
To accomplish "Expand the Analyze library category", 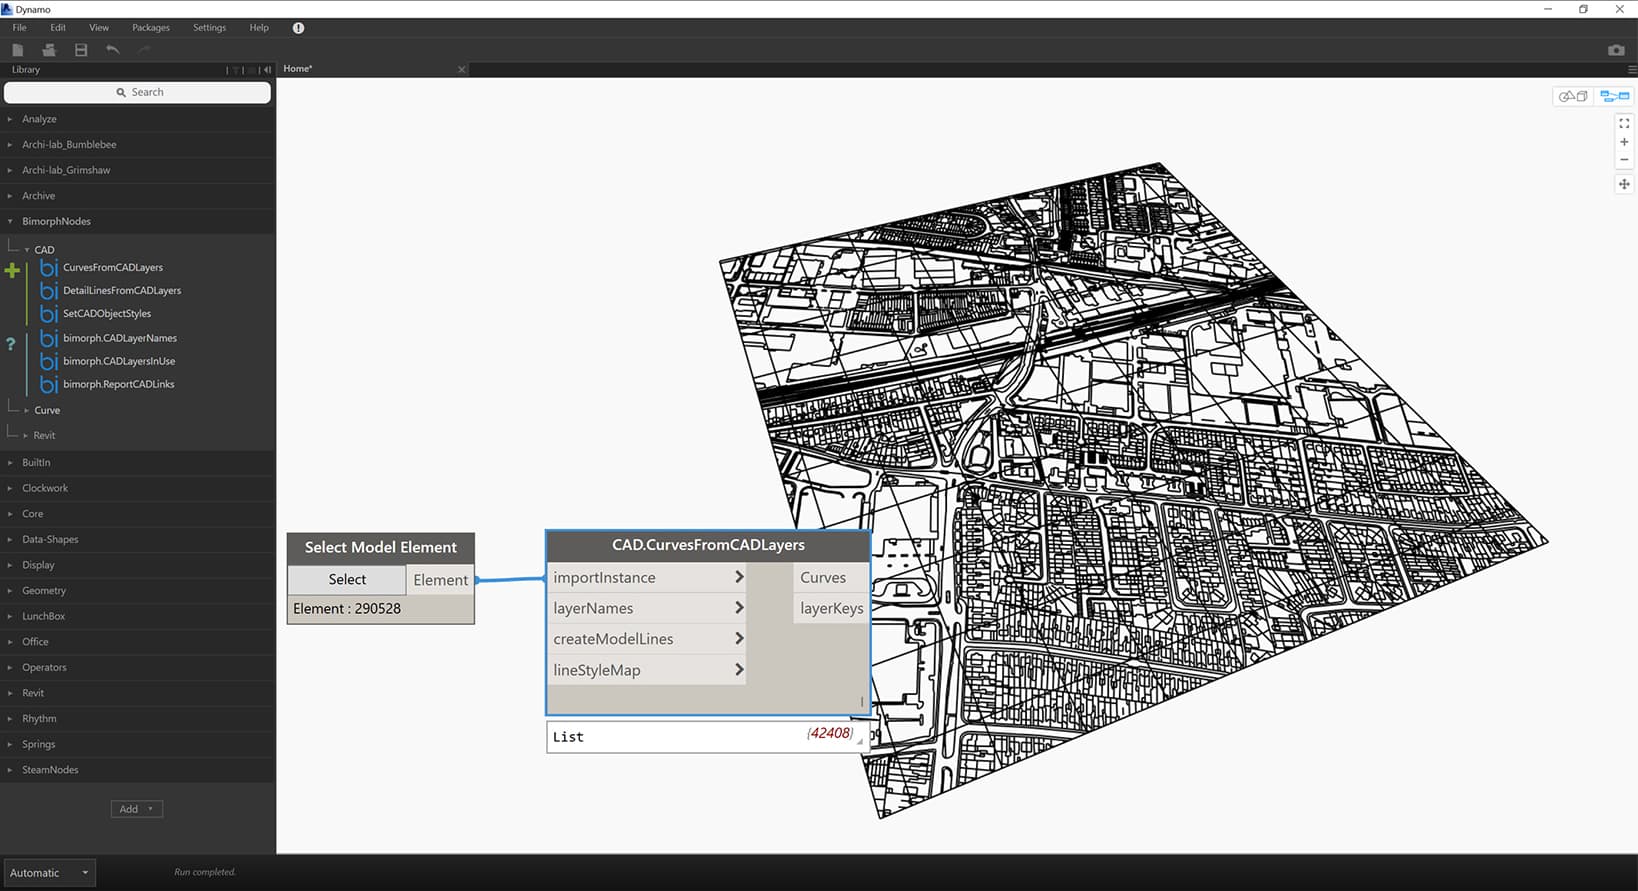I will click(x=138, y=119).
